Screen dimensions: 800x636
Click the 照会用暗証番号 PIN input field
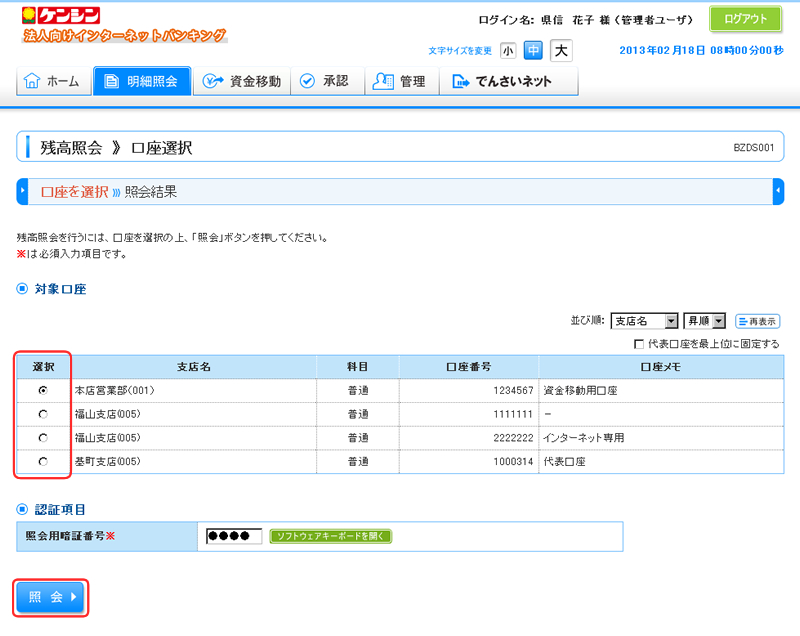point(233,536)
